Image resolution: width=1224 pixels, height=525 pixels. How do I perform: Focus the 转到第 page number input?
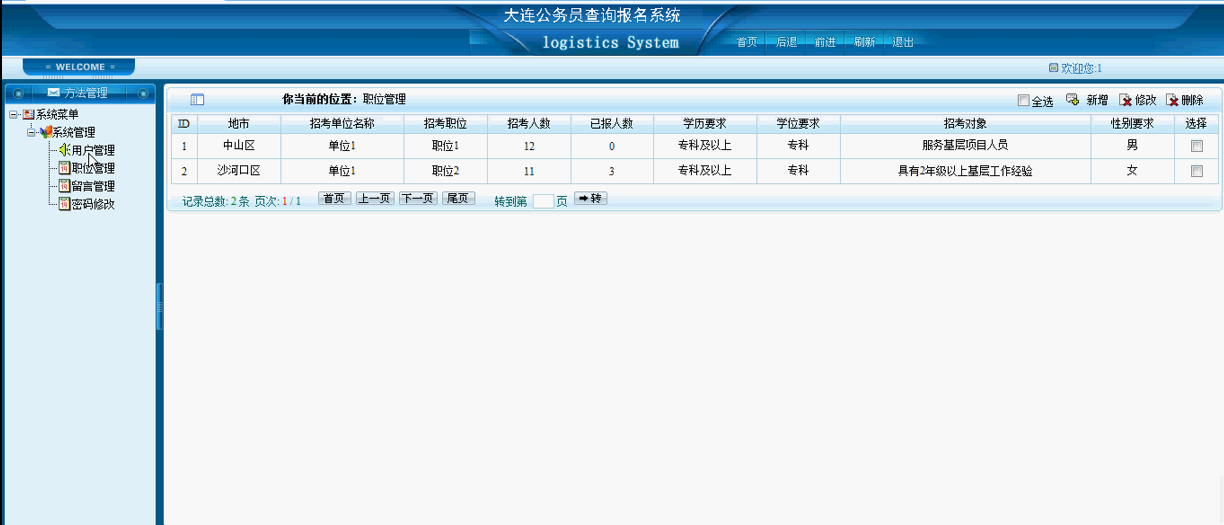543,200
